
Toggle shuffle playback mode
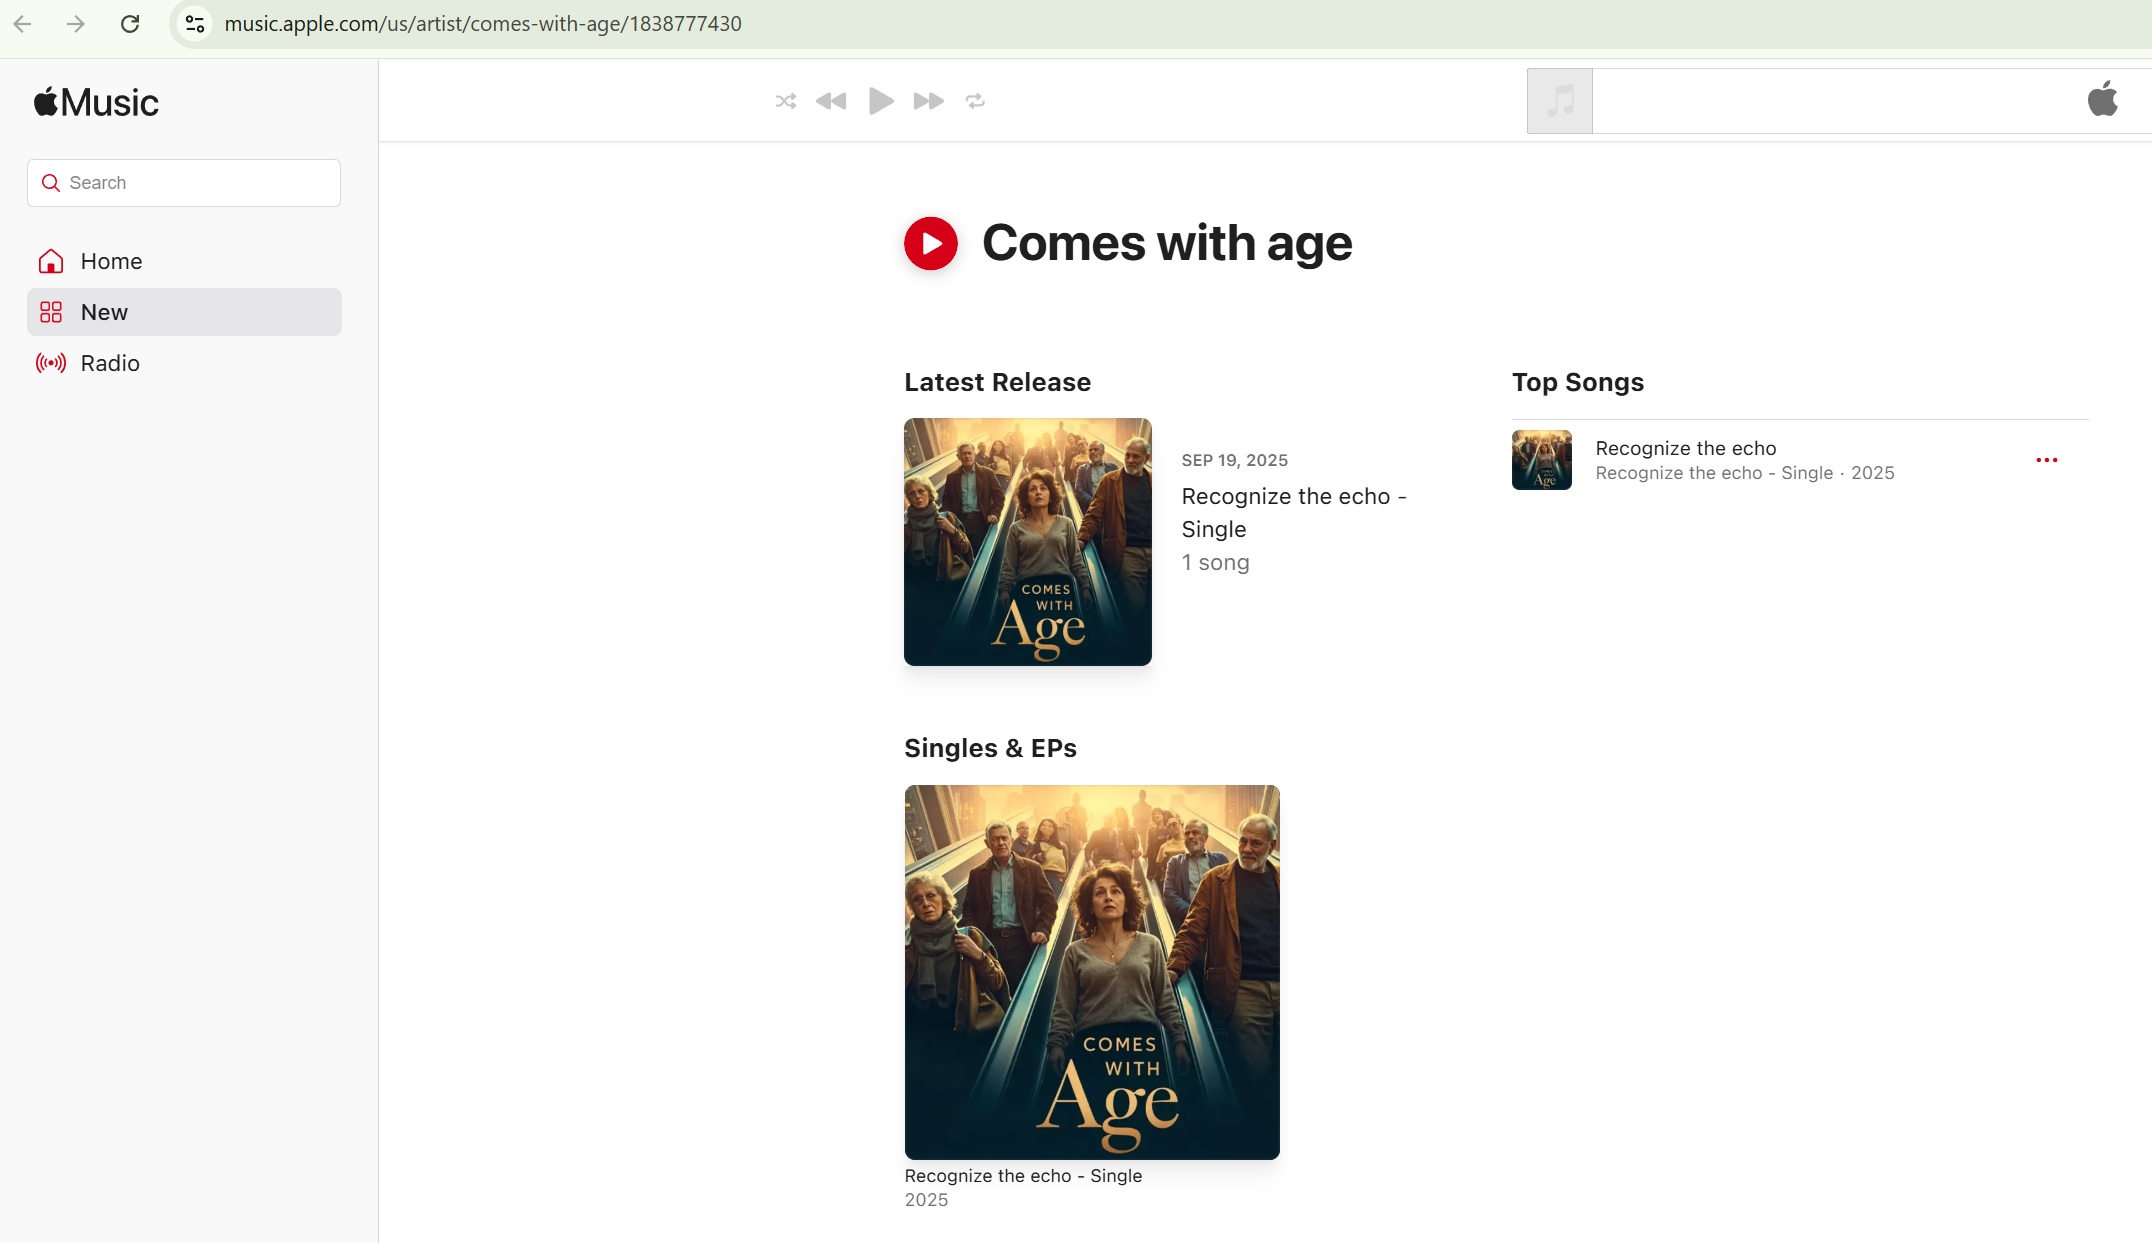[786, 101]
